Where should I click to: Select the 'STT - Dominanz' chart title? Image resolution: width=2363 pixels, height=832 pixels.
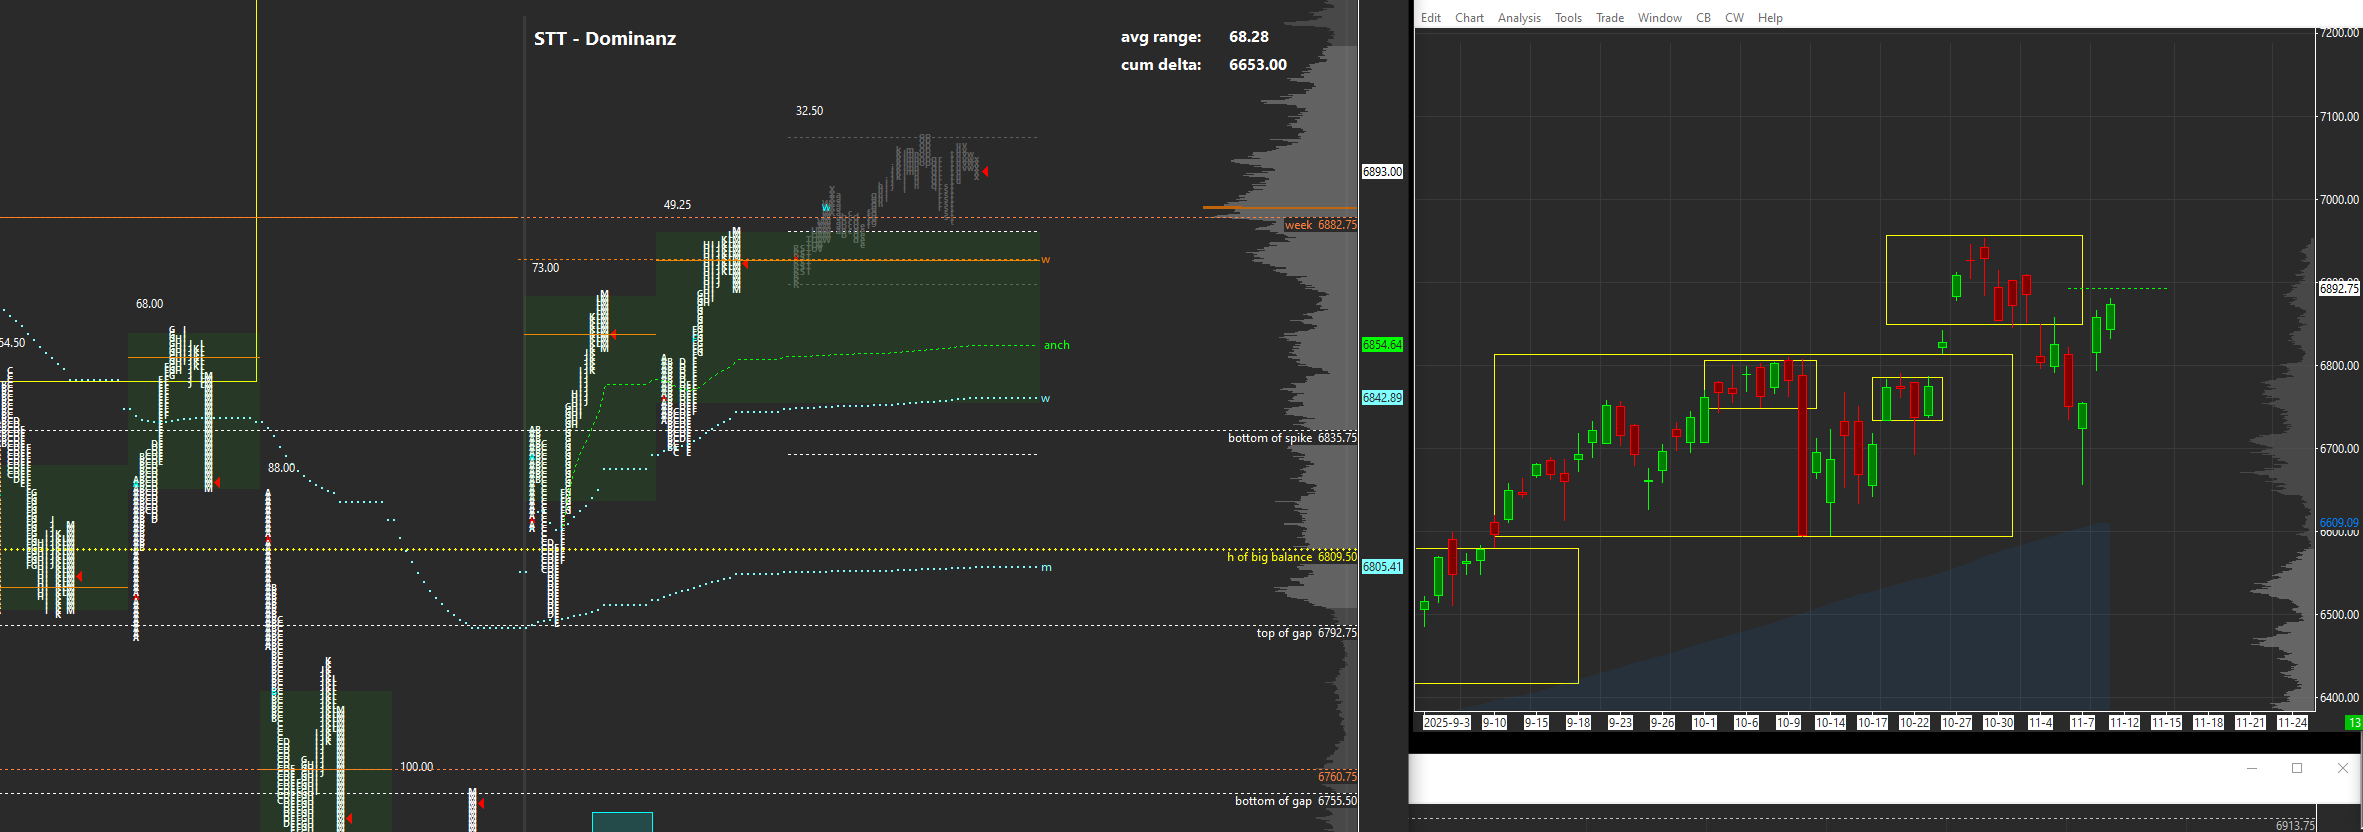pyautogui.click(x=605, y=39)
